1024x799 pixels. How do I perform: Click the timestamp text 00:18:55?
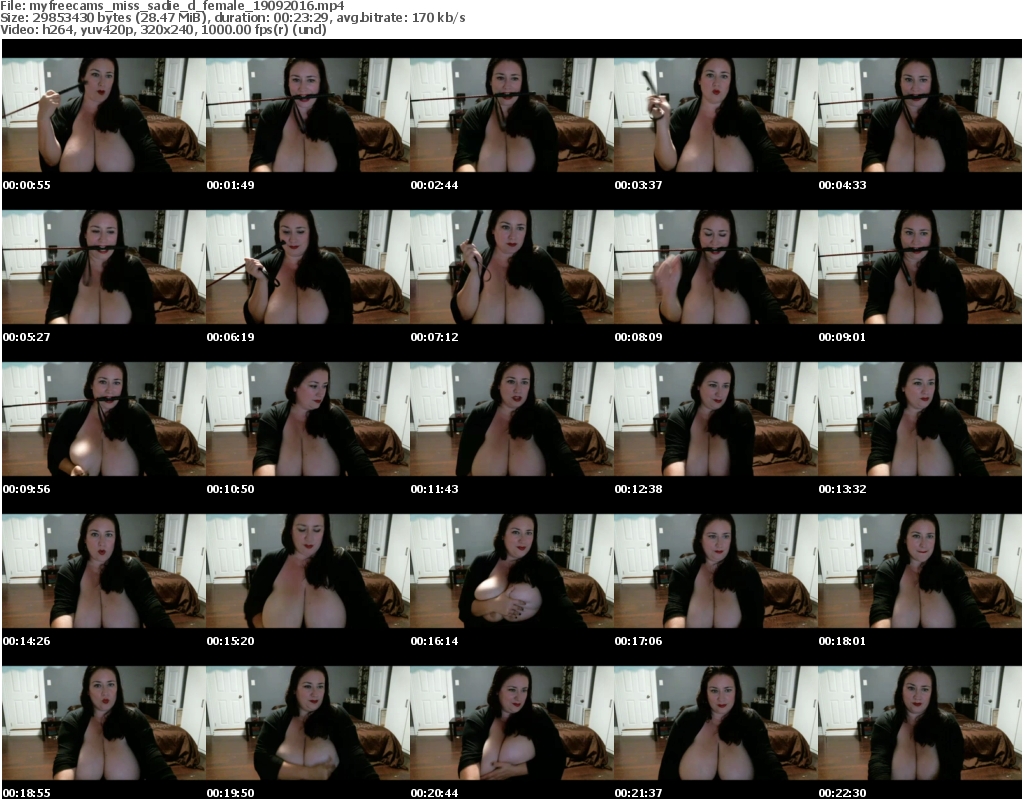tap(27, 792)
